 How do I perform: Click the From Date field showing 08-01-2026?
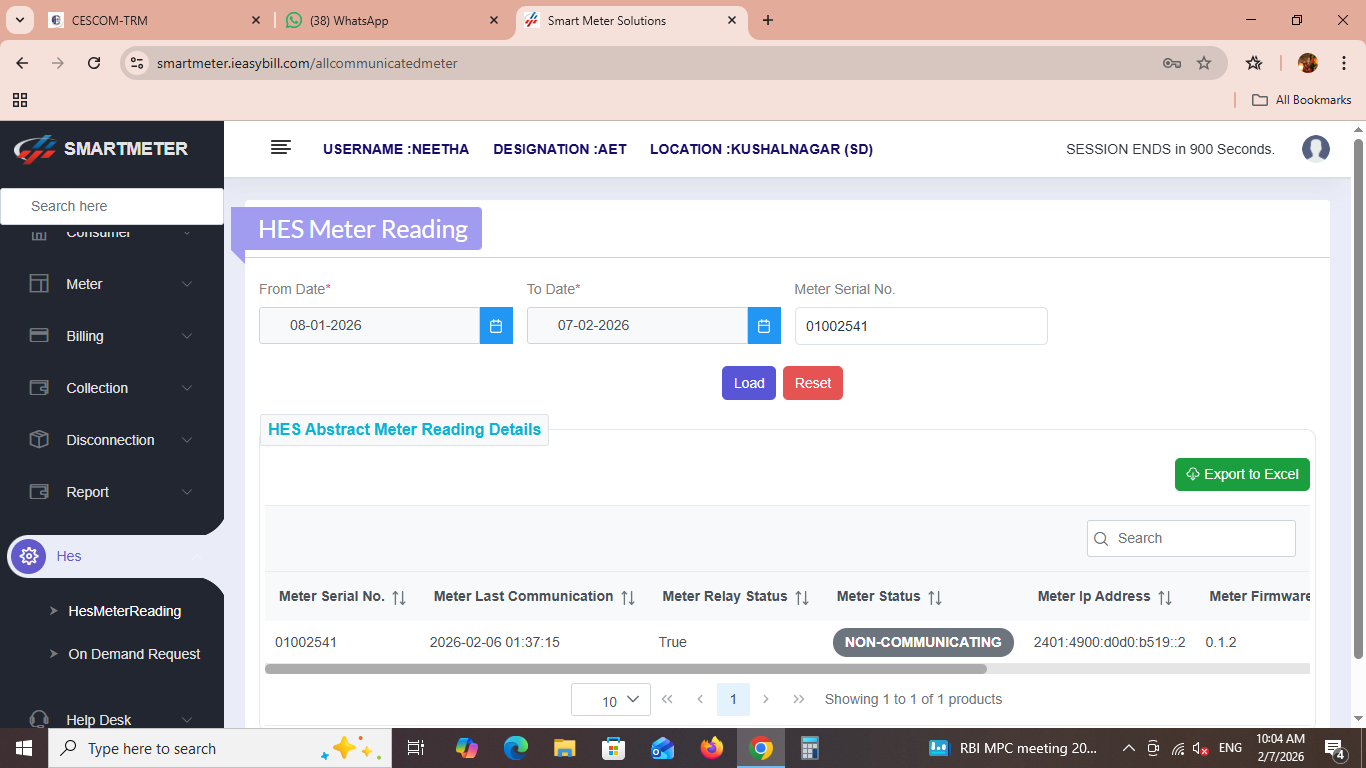[x=370, y=326]
